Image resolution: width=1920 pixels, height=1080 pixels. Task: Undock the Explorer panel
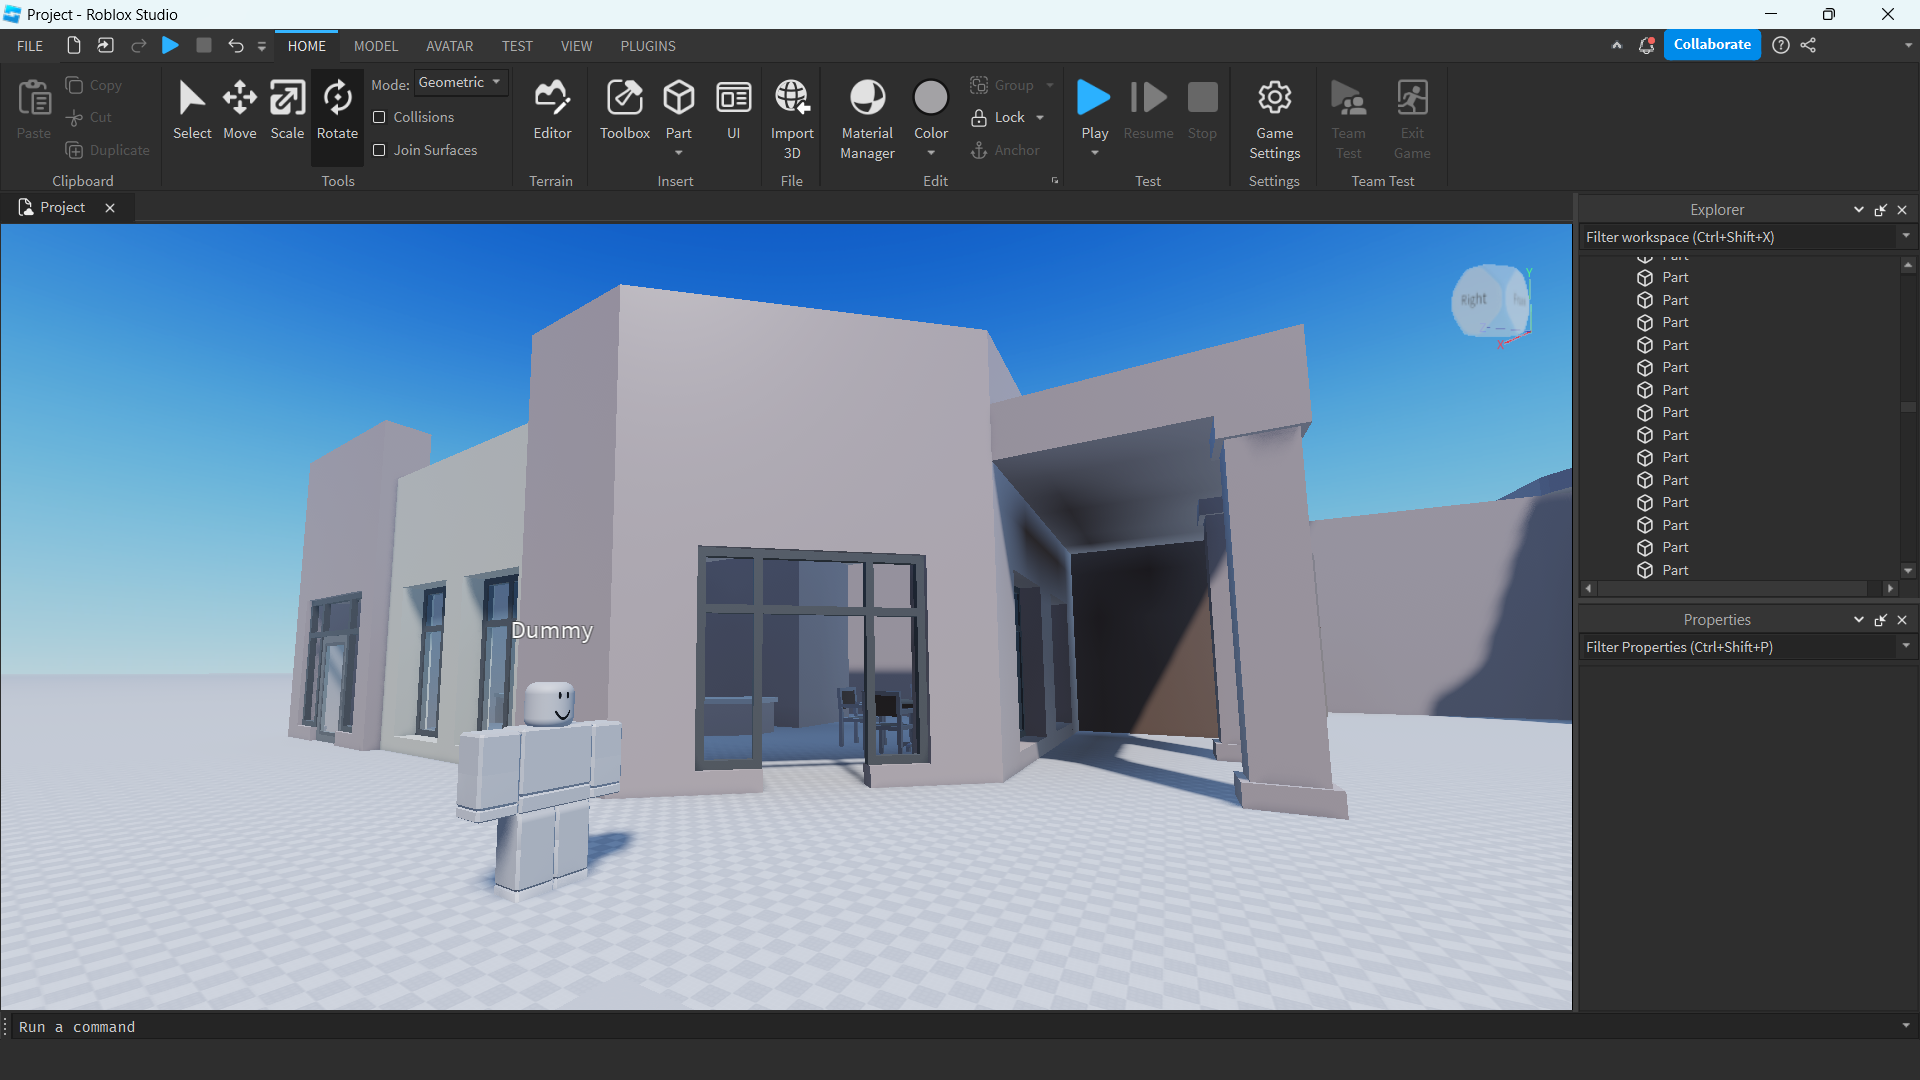(x=1880, y=210)
